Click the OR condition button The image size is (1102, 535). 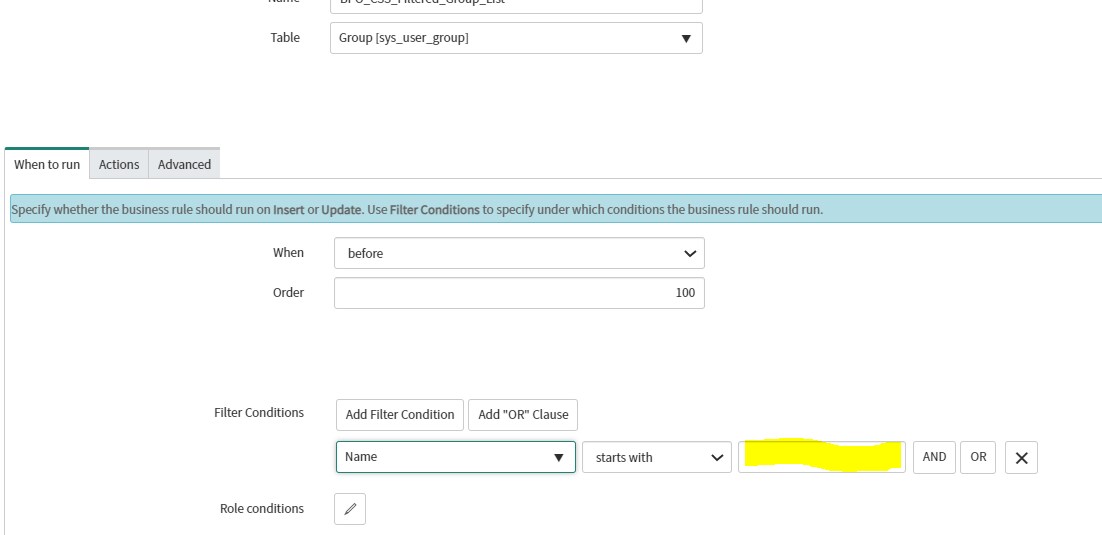tap(978, 457)
